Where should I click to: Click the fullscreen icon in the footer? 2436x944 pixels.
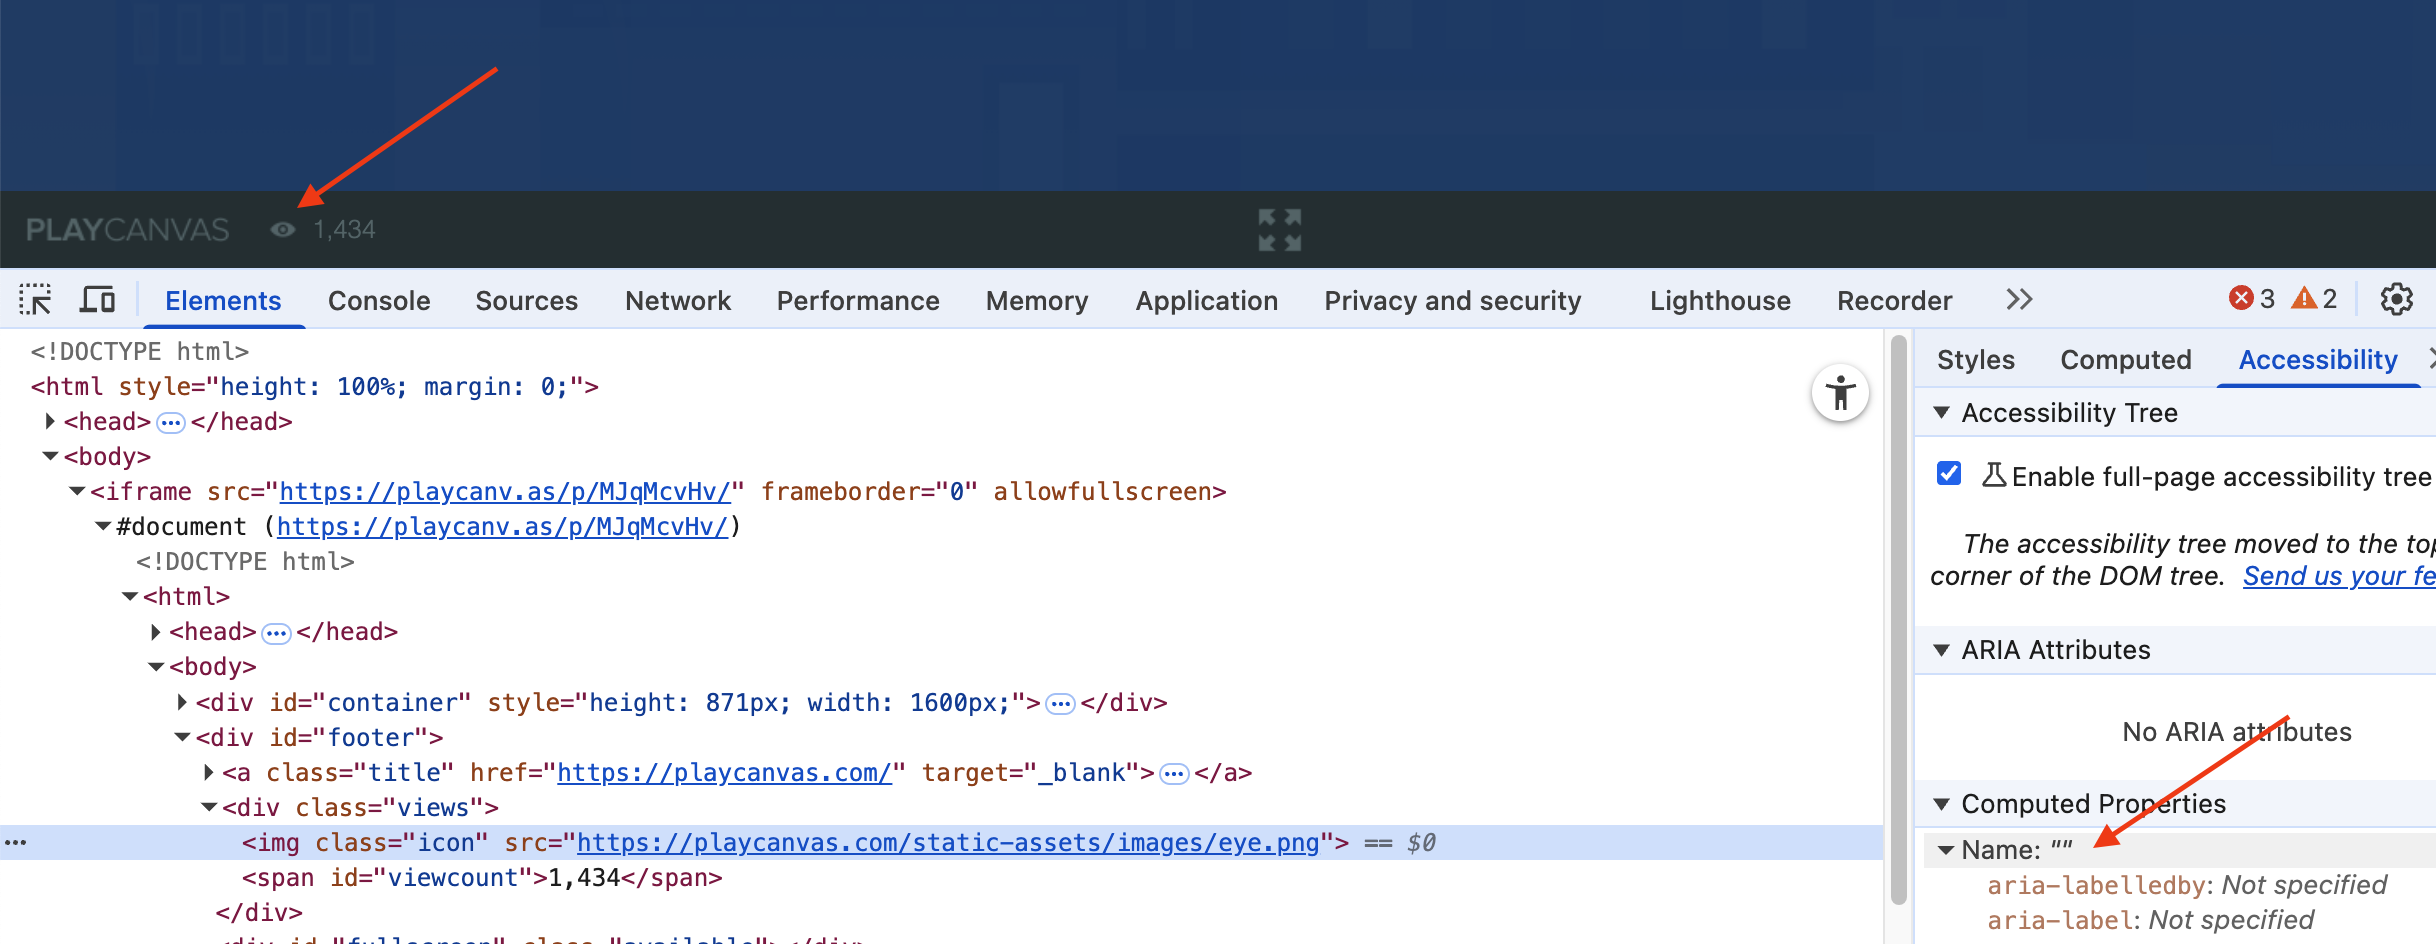1279,230
